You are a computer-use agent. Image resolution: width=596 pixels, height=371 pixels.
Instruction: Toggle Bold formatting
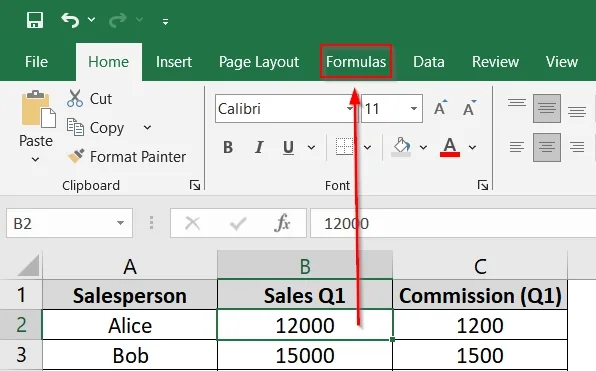click(x=228, y=147)
